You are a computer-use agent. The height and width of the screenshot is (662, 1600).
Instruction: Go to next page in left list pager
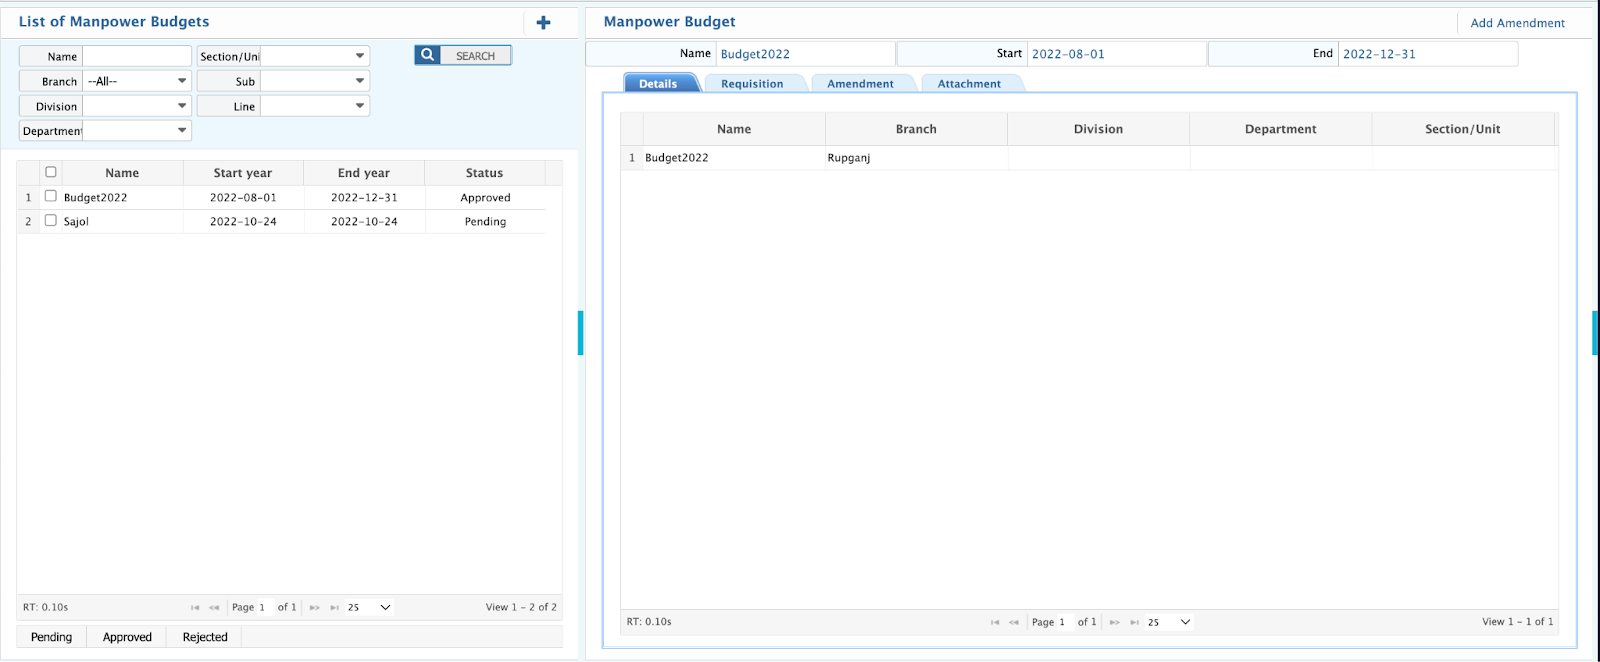pos(314,607)
